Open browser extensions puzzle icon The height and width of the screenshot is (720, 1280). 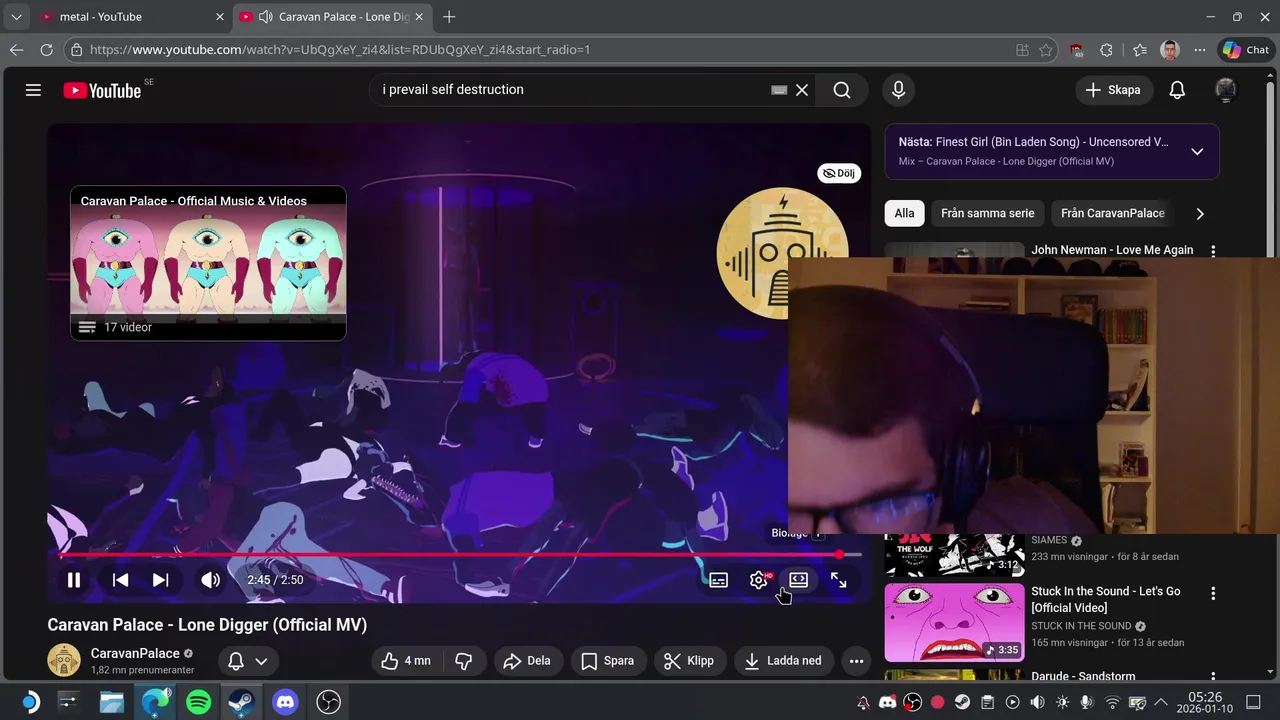(1106, 50)
